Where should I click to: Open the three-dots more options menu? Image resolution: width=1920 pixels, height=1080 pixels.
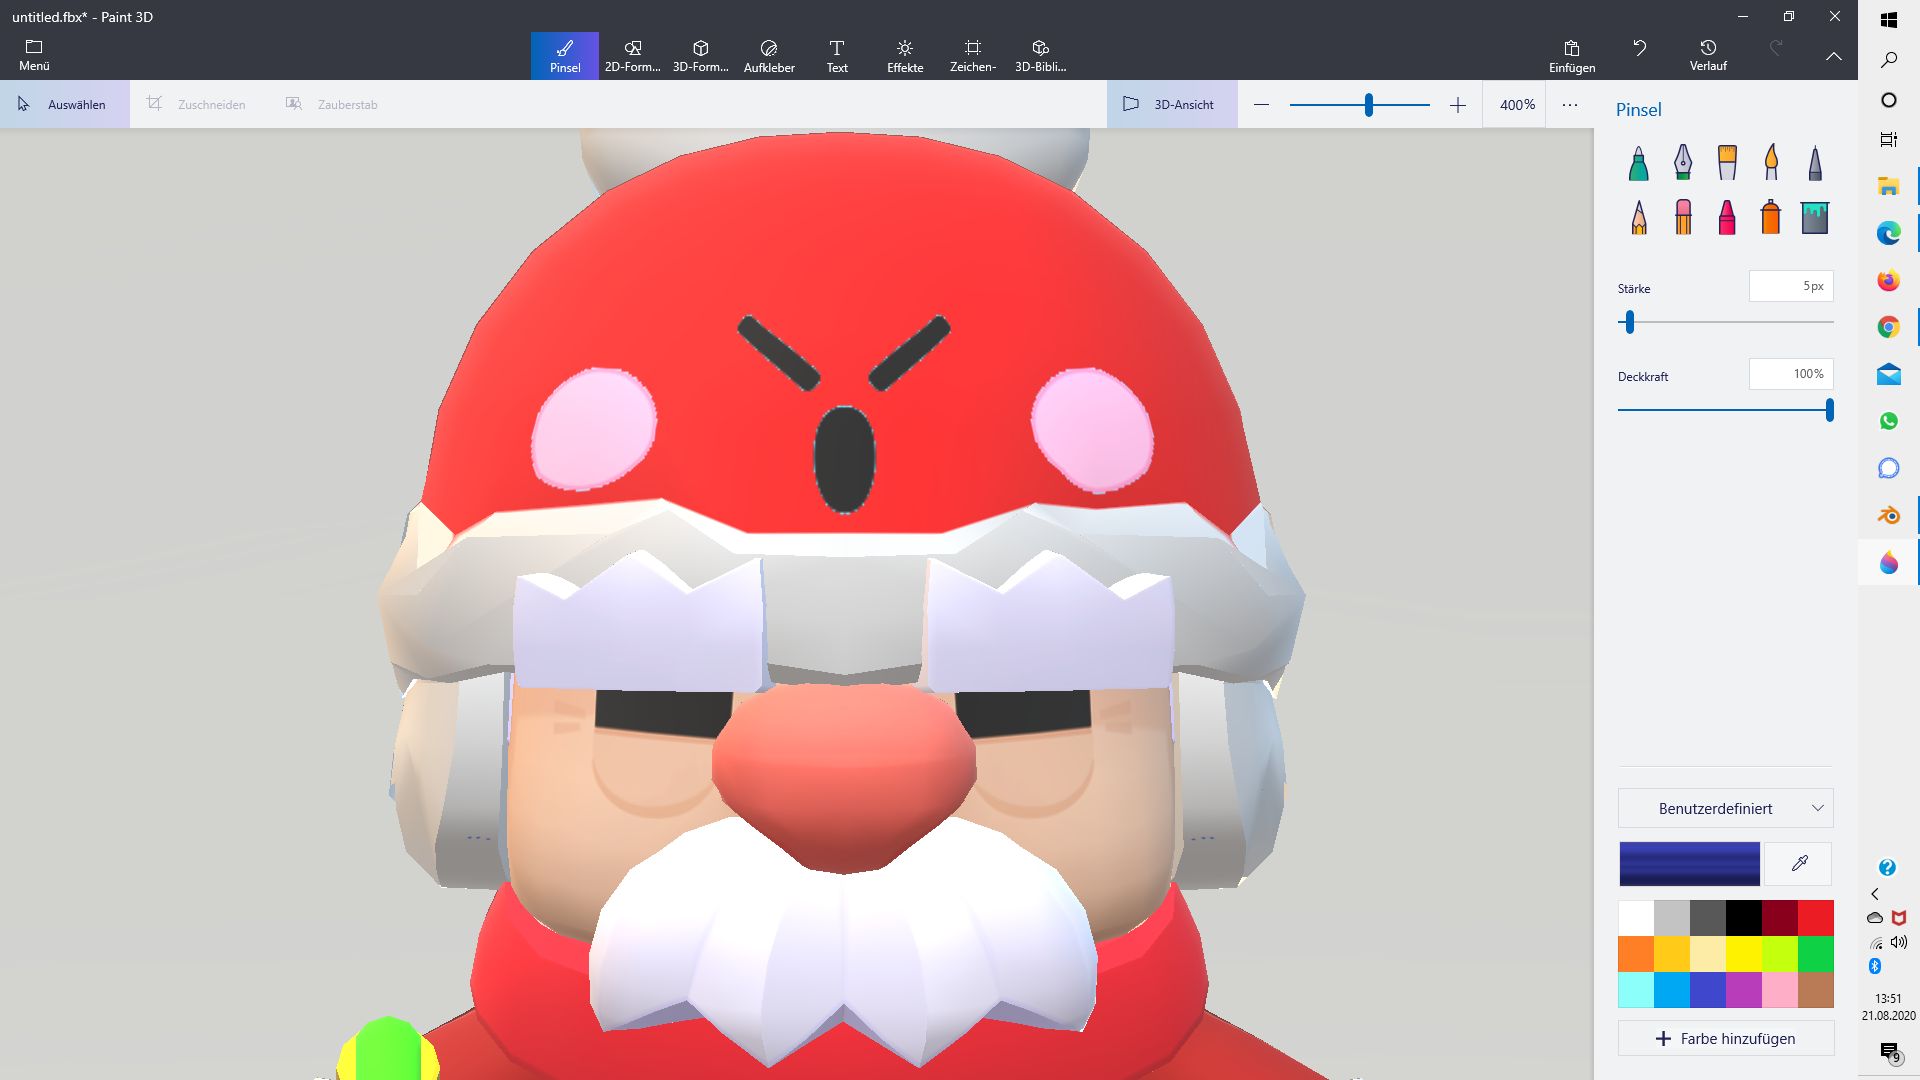[1570, 104]
